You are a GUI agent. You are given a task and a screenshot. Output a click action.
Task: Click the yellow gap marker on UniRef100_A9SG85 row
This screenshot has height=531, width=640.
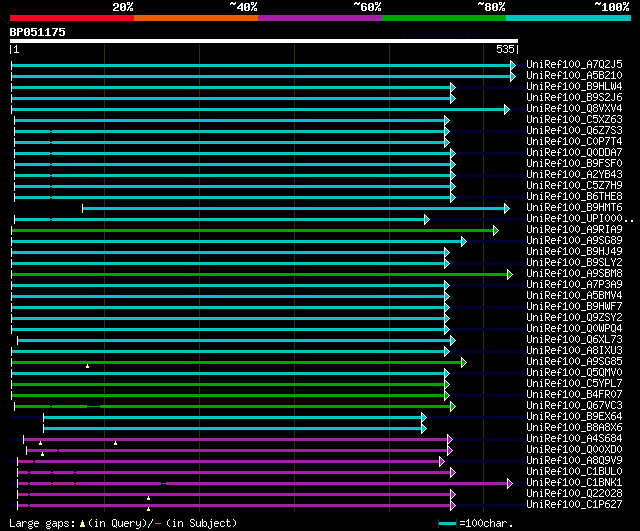point(87,366)
